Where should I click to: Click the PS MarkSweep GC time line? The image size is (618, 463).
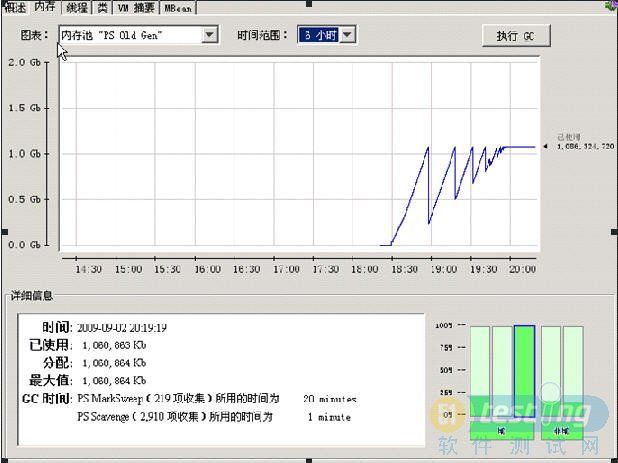(x=217, y=399)
